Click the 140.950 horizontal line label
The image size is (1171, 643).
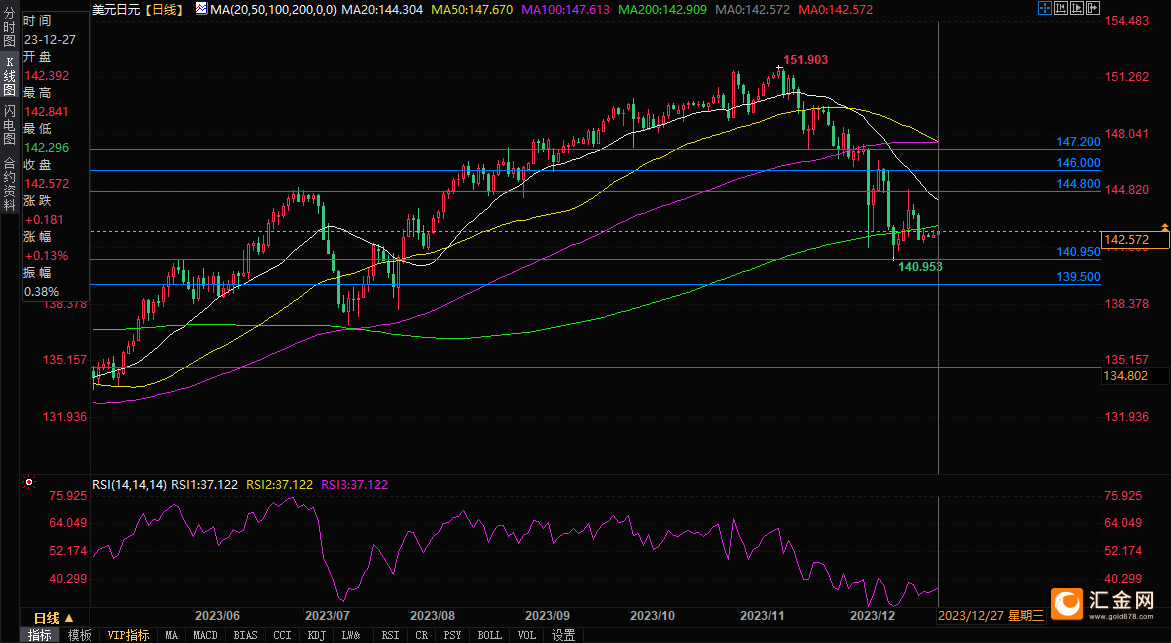[x=1078, y=252]
